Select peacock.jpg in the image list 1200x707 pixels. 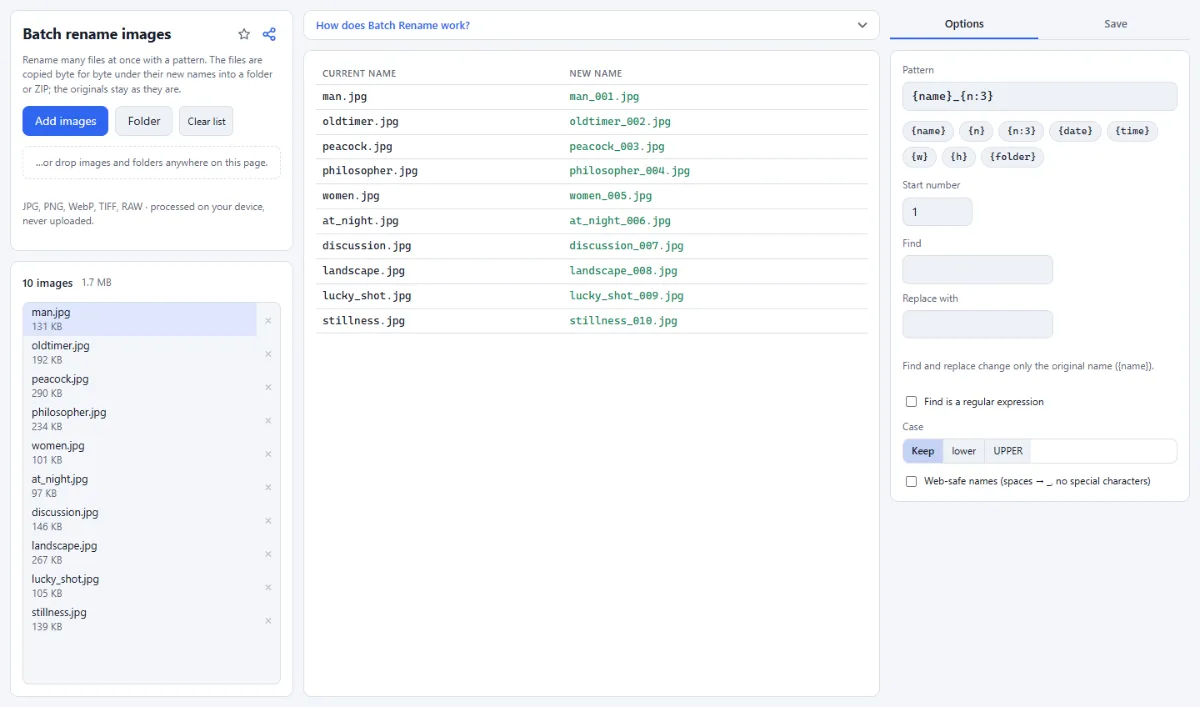coord(140,386)
